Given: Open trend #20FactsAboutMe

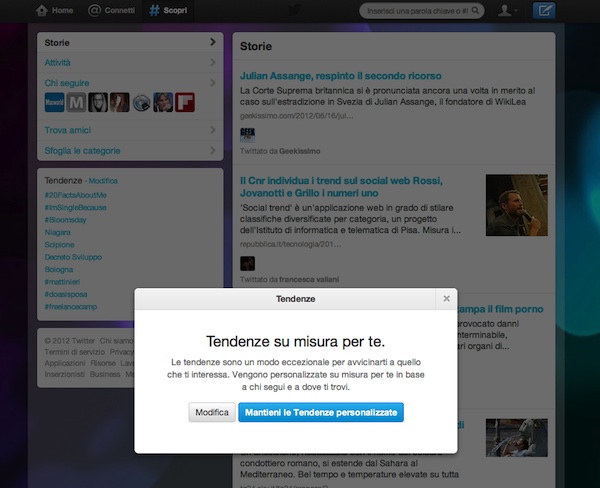Looking at the screenshot, I should [75, 195].
